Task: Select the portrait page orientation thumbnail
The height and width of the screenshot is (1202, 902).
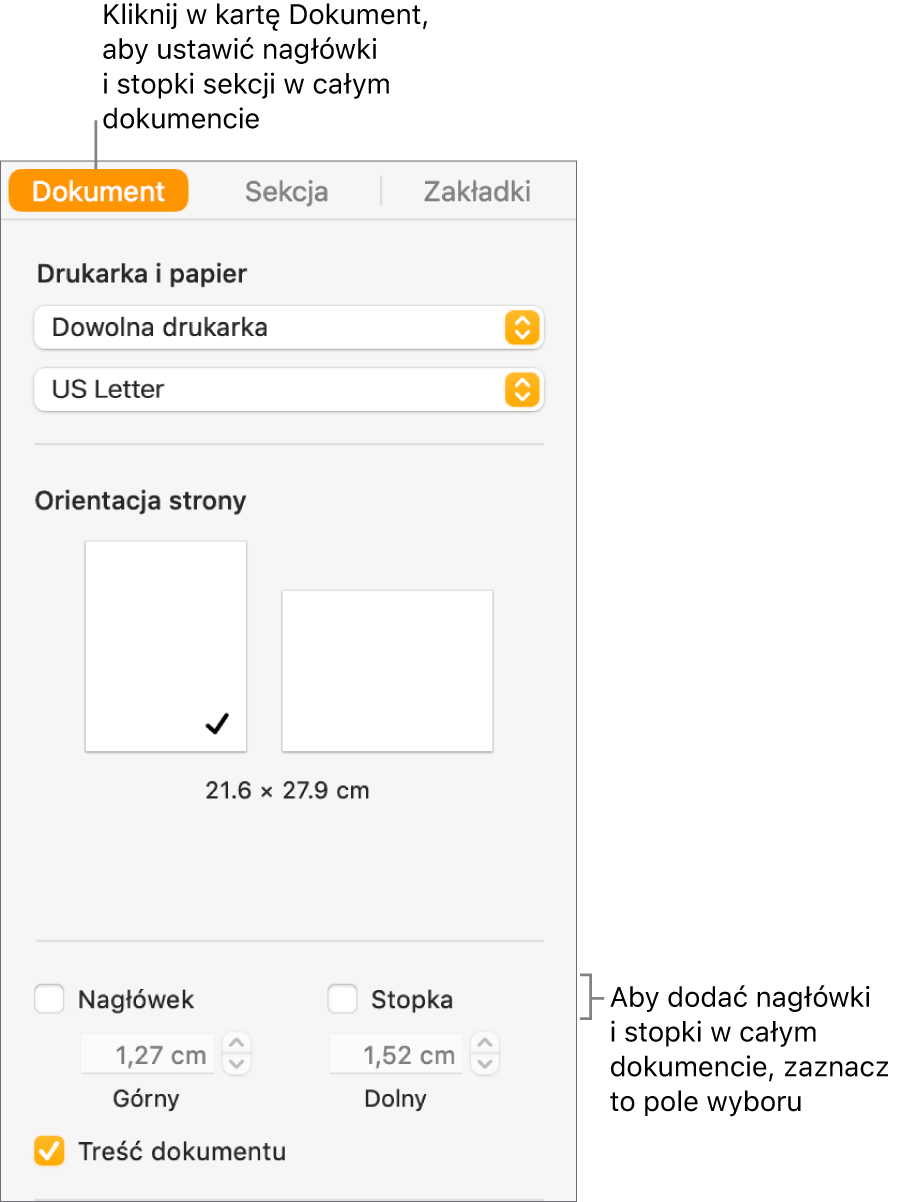Action: [x=166, y=646]
